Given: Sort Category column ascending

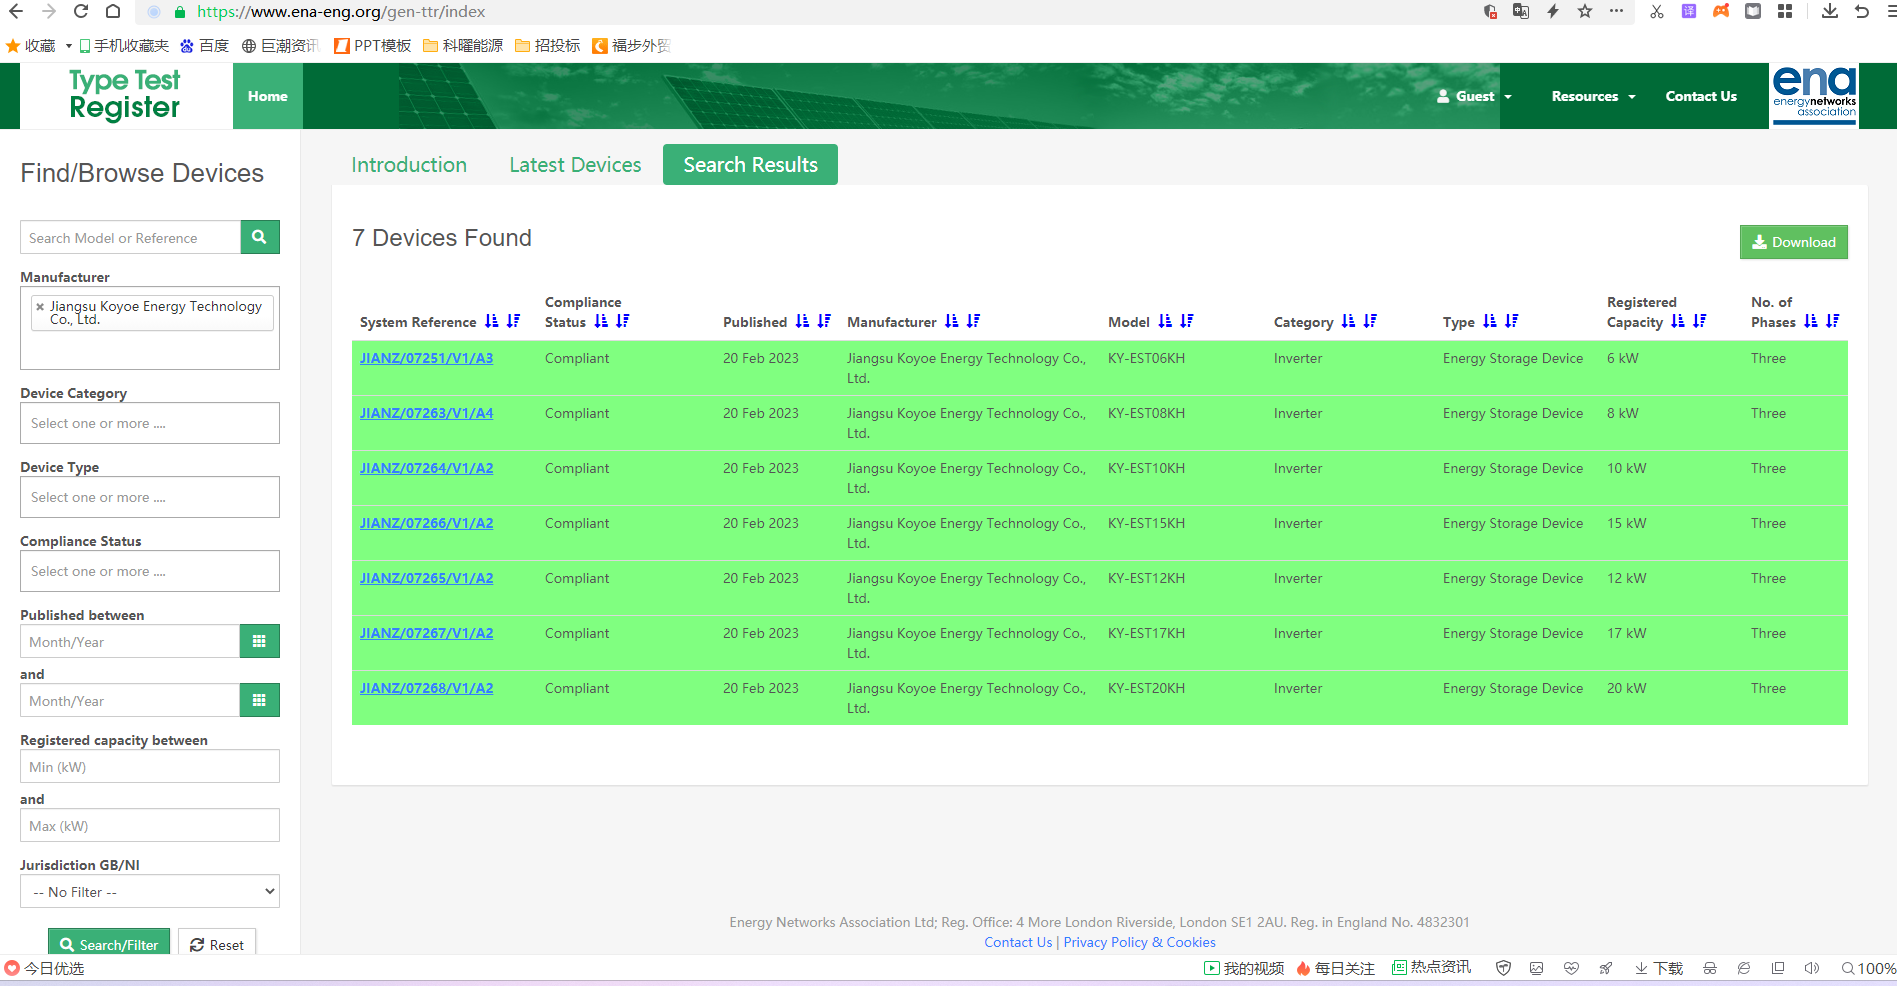Looking at the screenshot, I should coord(1348,321).
